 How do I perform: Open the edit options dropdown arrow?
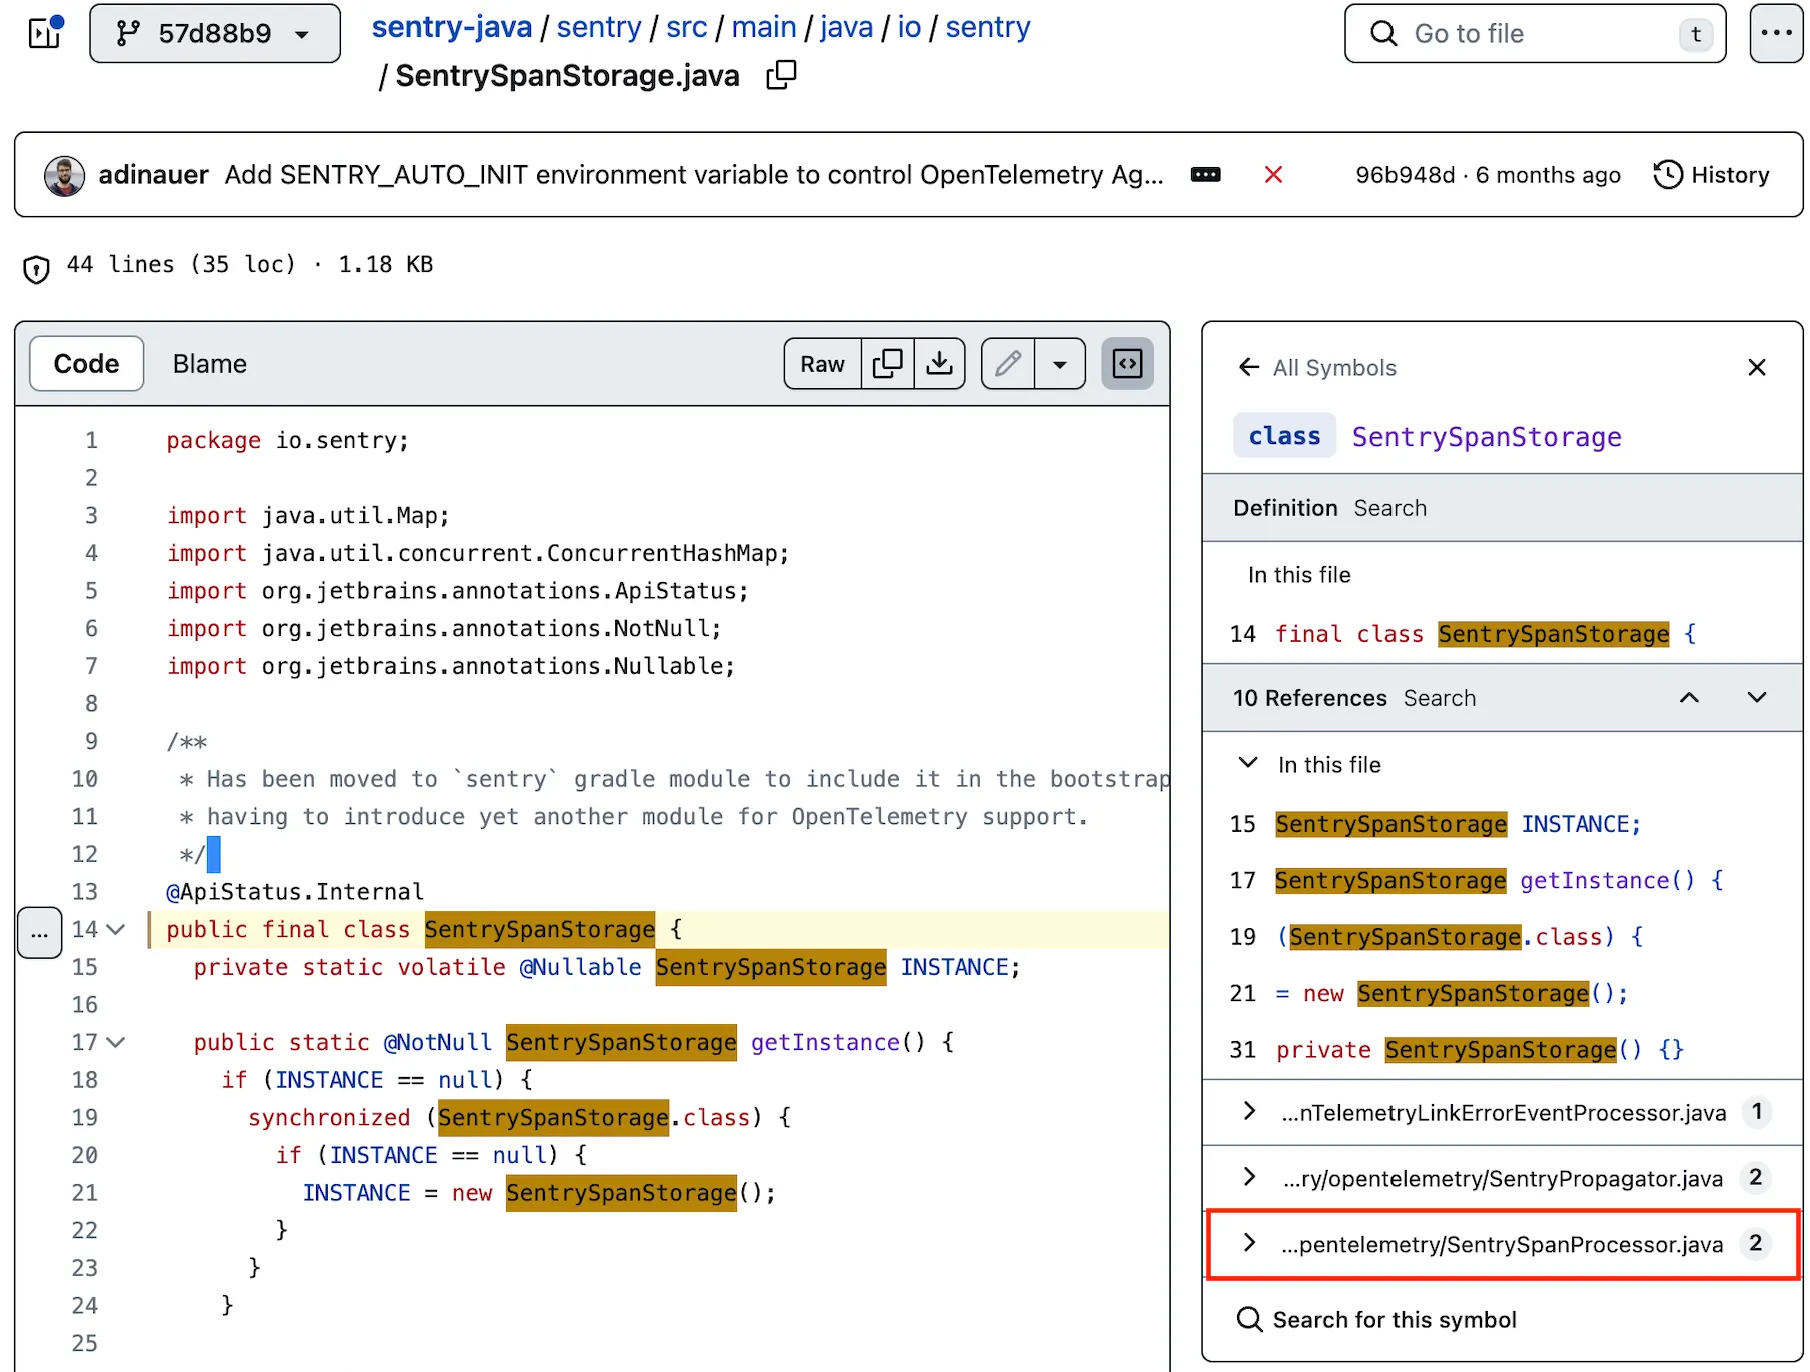click(x=1060, y=364)
